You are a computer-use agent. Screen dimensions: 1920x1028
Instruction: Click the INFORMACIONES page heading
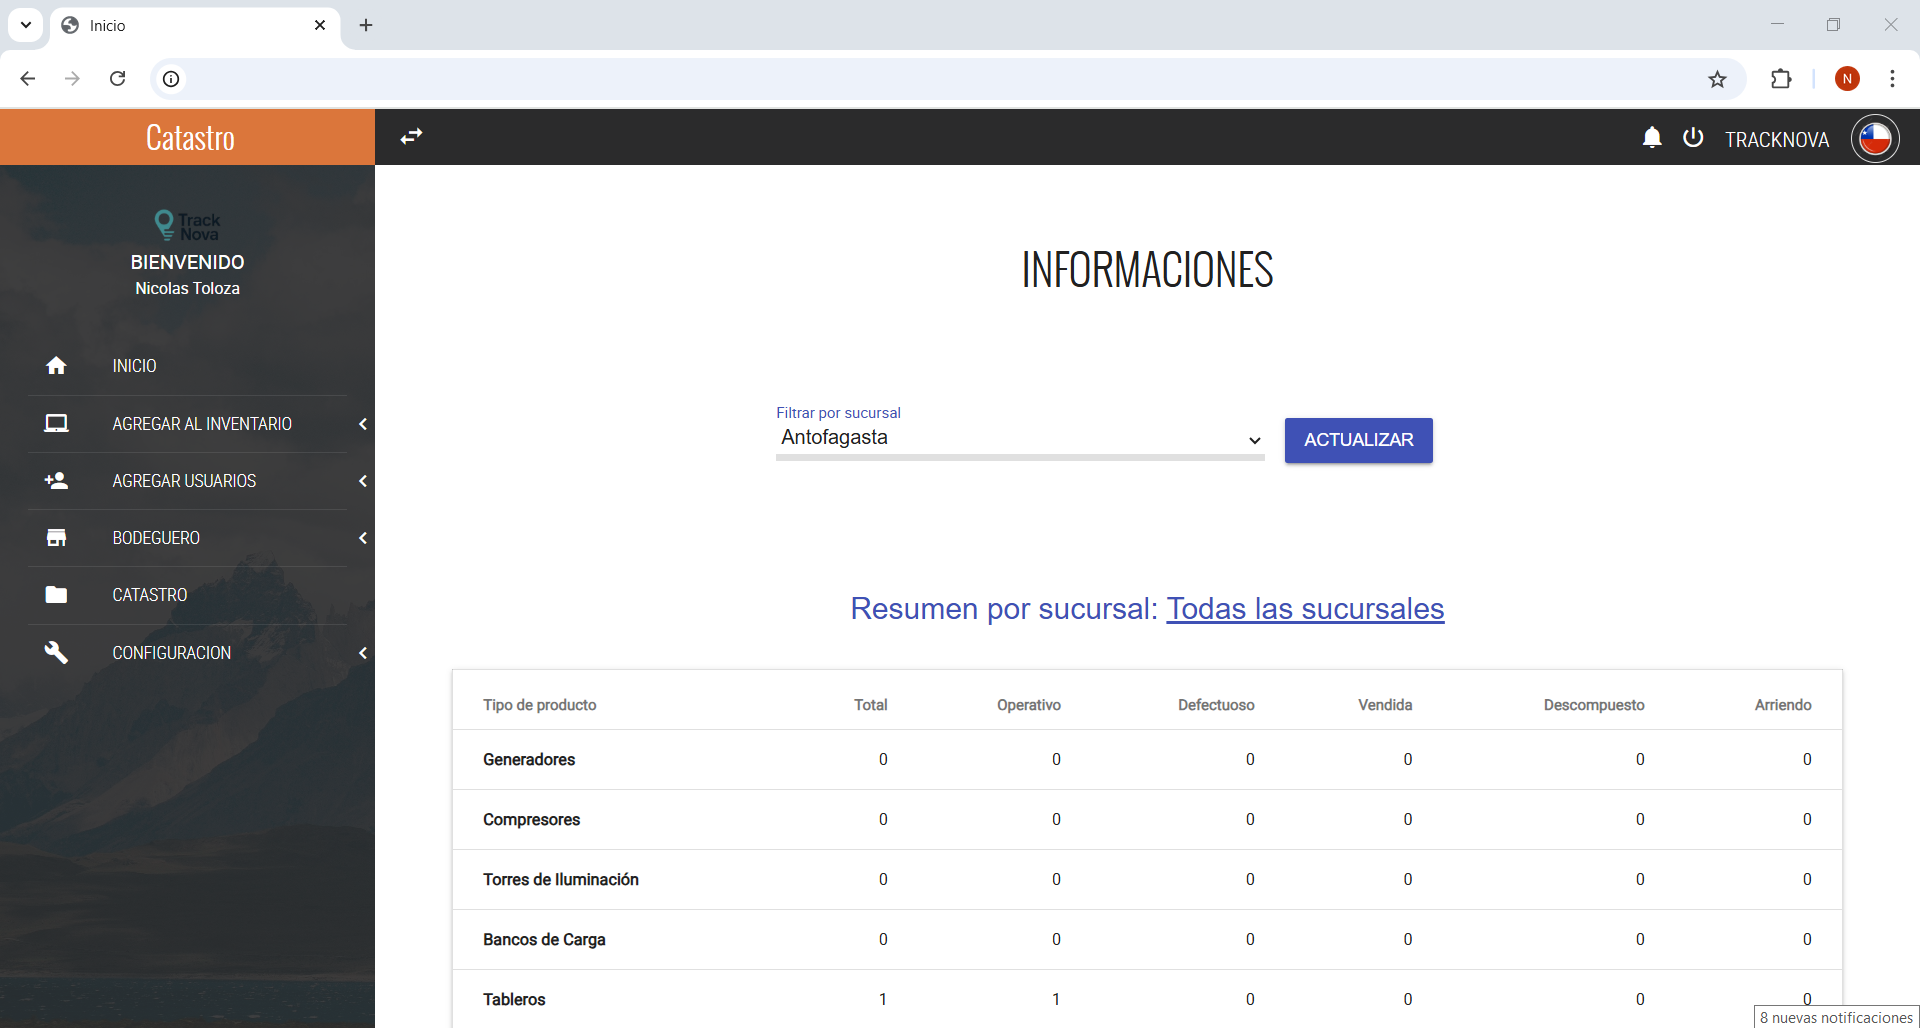1147,270
